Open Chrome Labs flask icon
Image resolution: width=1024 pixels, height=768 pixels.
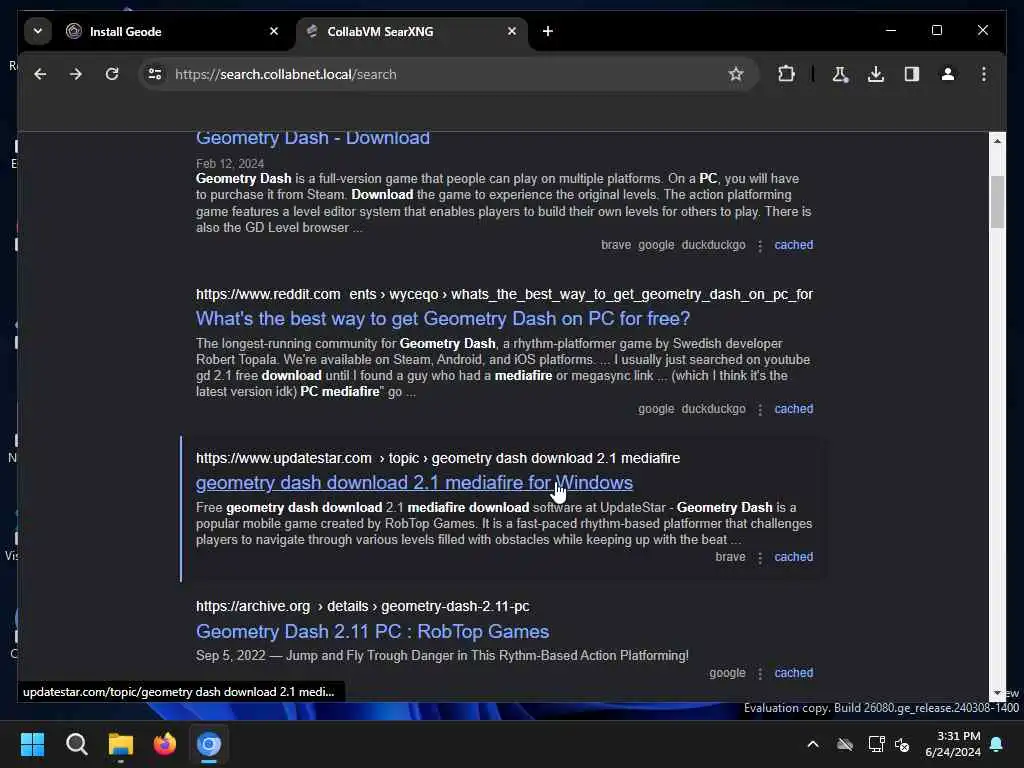click(840, 74)
